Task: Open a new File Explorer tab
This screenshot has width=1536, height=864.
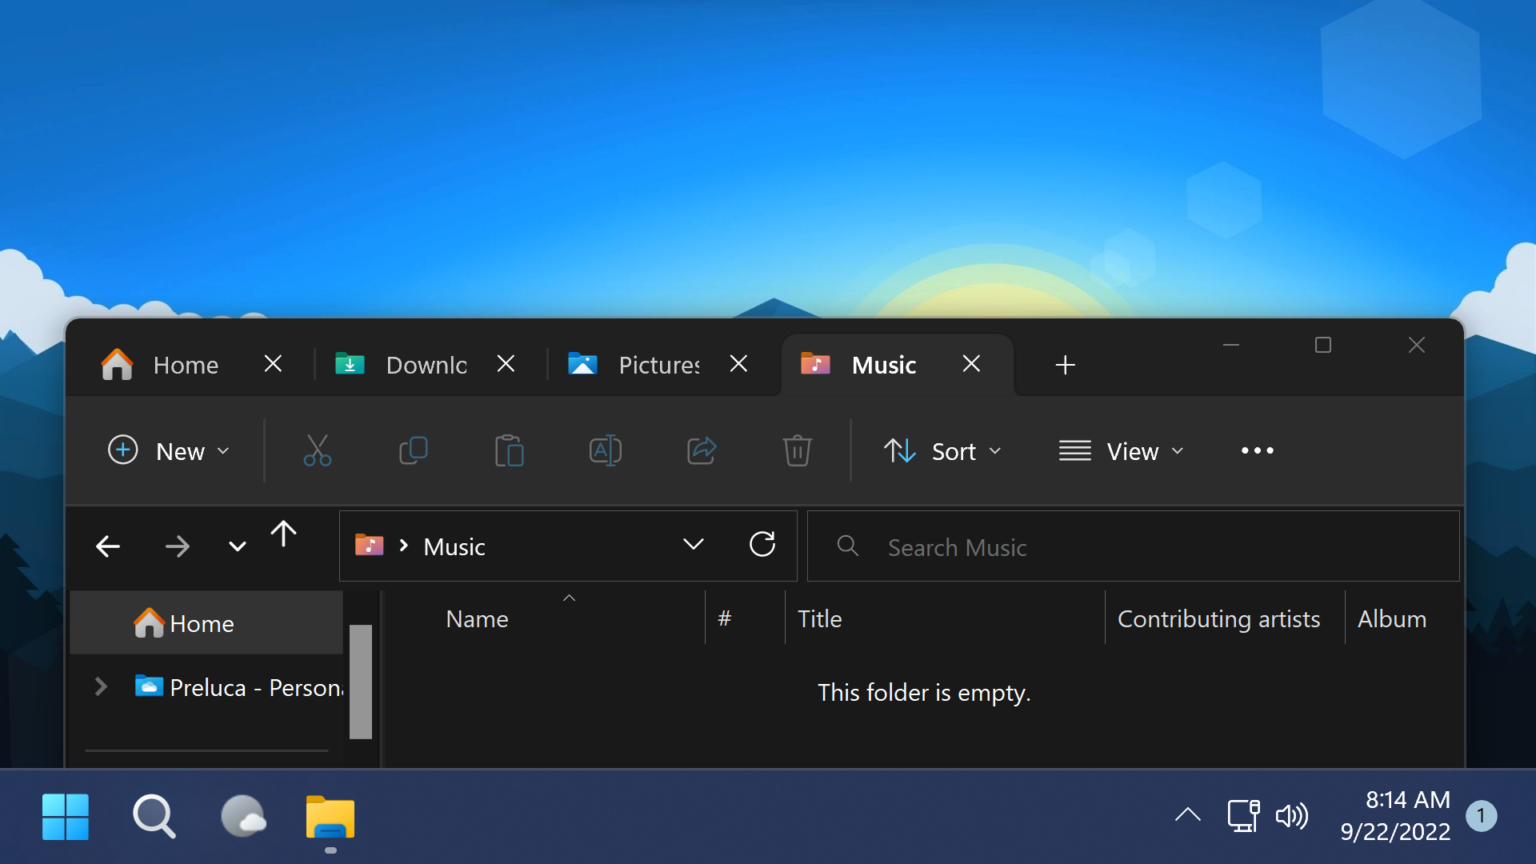Action: click(x=1064, y=364)
